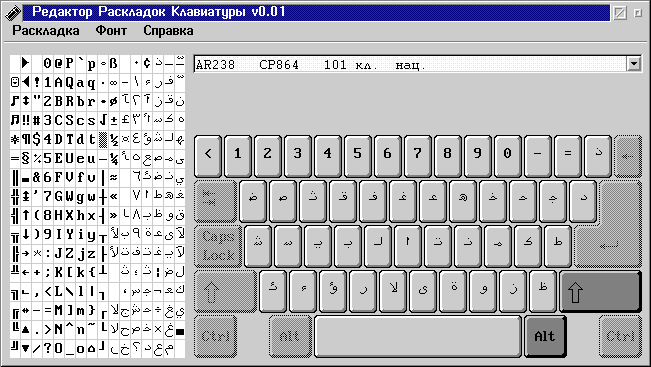Viewport: 651px width, 367px height.
Task: Click the space bar key
Action: (x=417, y=336)
